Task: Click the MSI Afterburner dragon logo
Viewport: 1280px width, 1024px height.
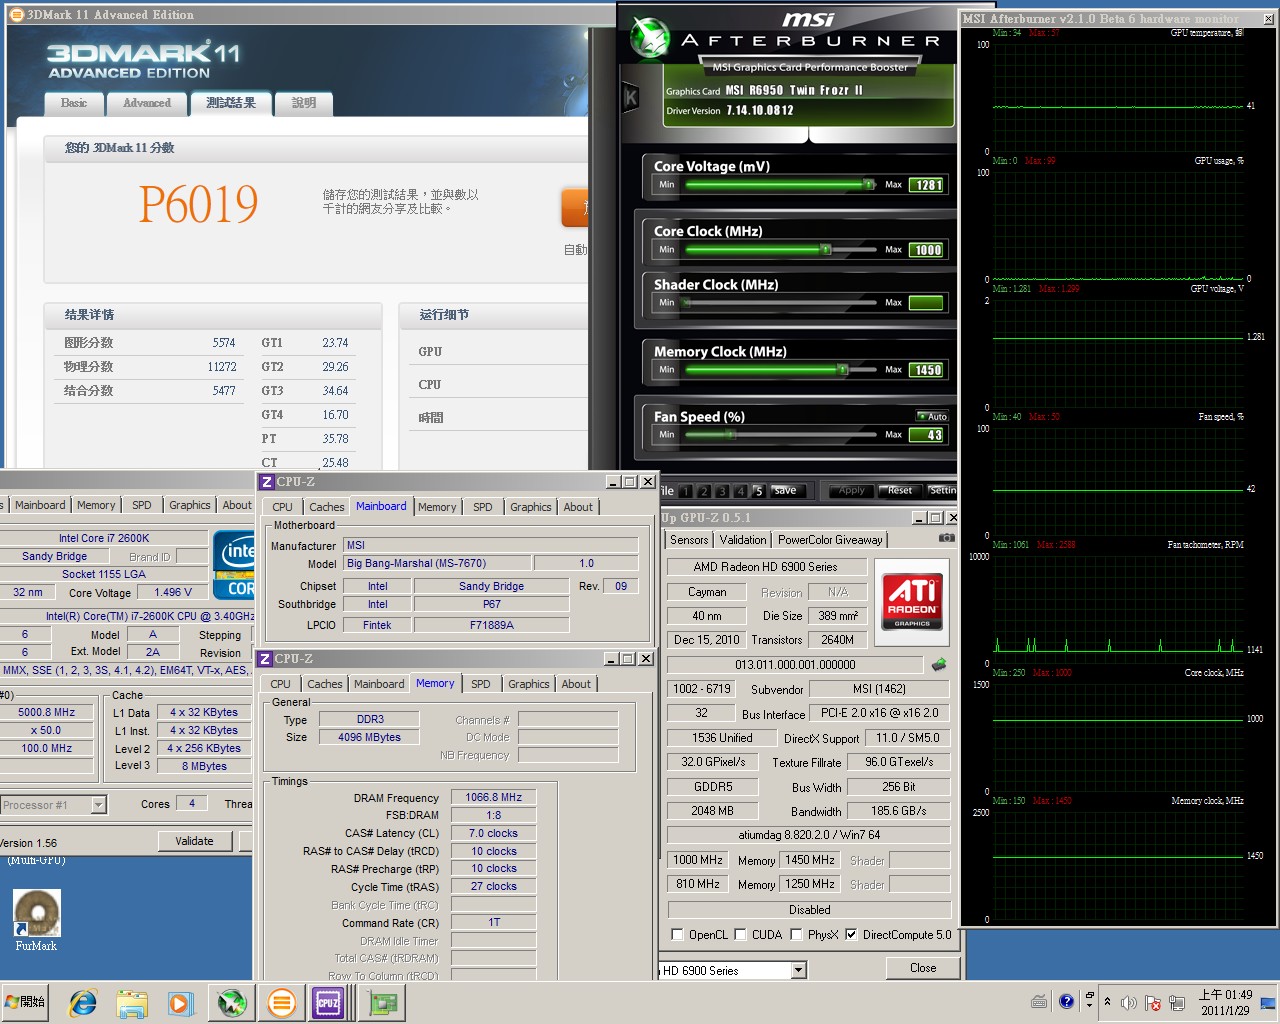Action: coord(650,37)
